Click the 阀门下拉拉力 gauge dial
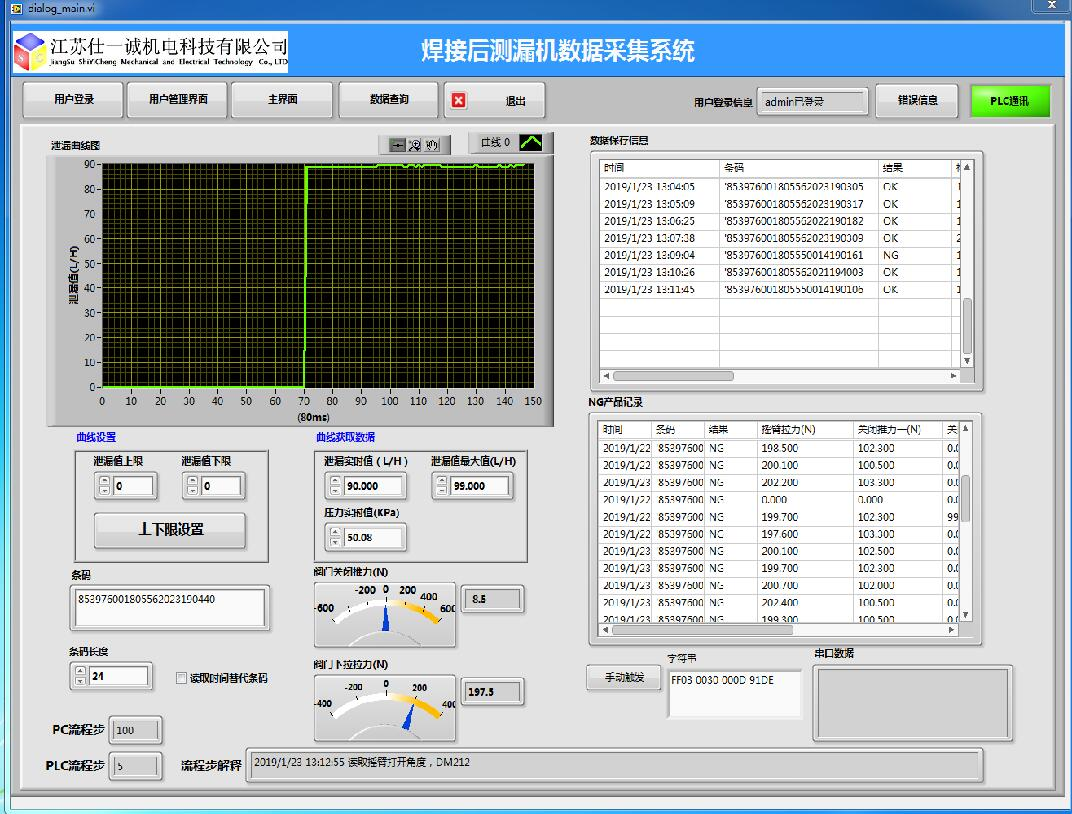This screenshot has width=1072, height=814. tap(385, 708)
